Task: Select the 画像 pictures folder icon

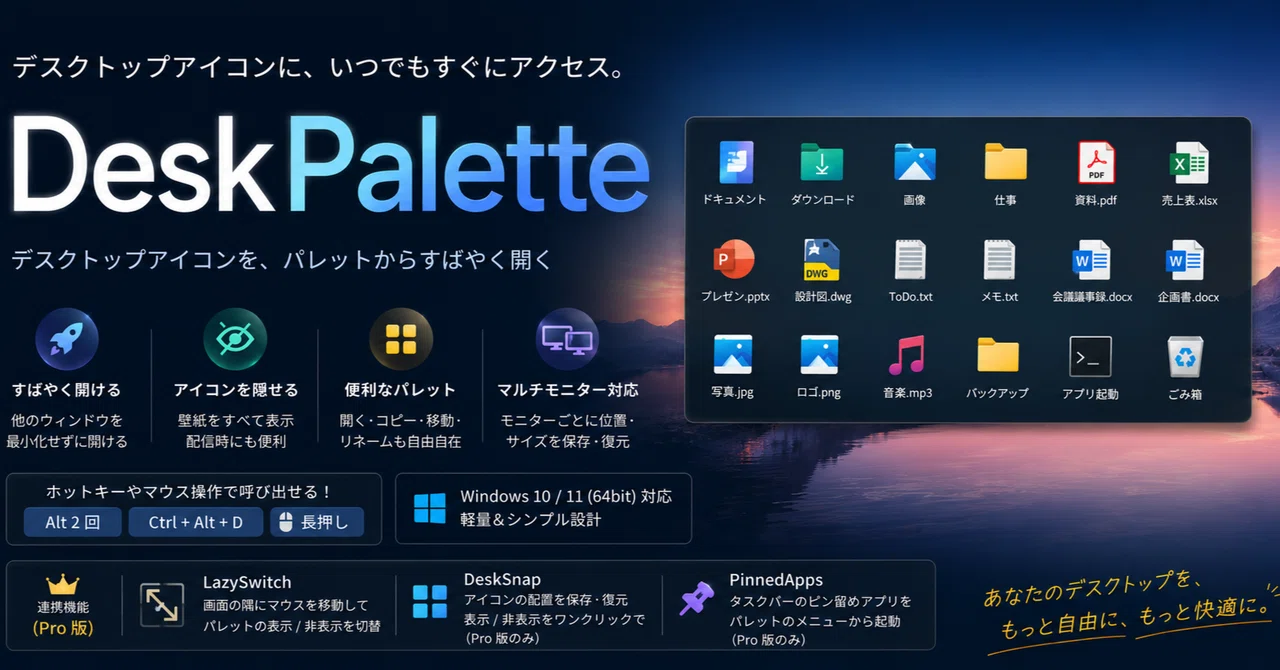Action: click(914, 162)
